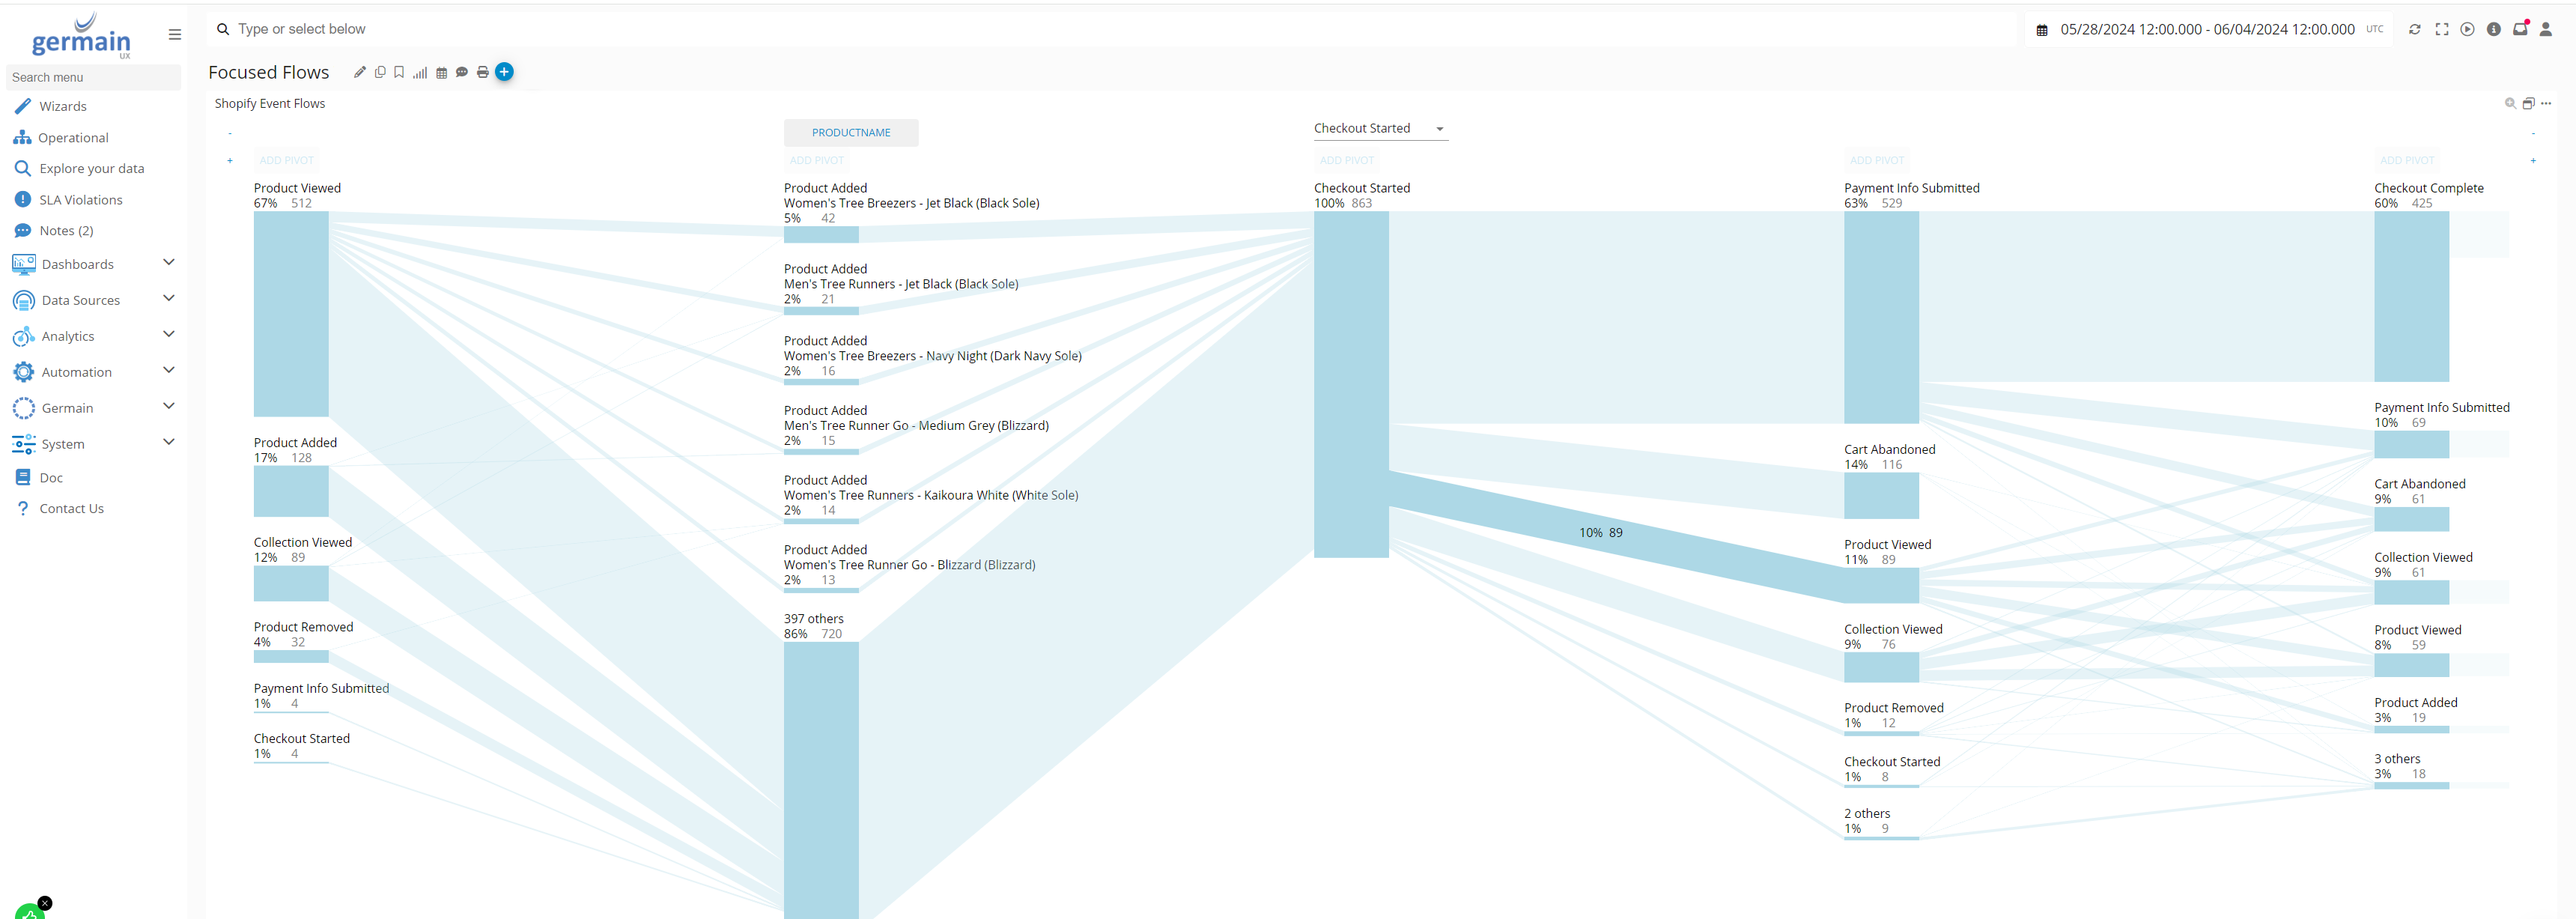Enter fullscreen mode using the top bar icon

(x=2441, y=29)
